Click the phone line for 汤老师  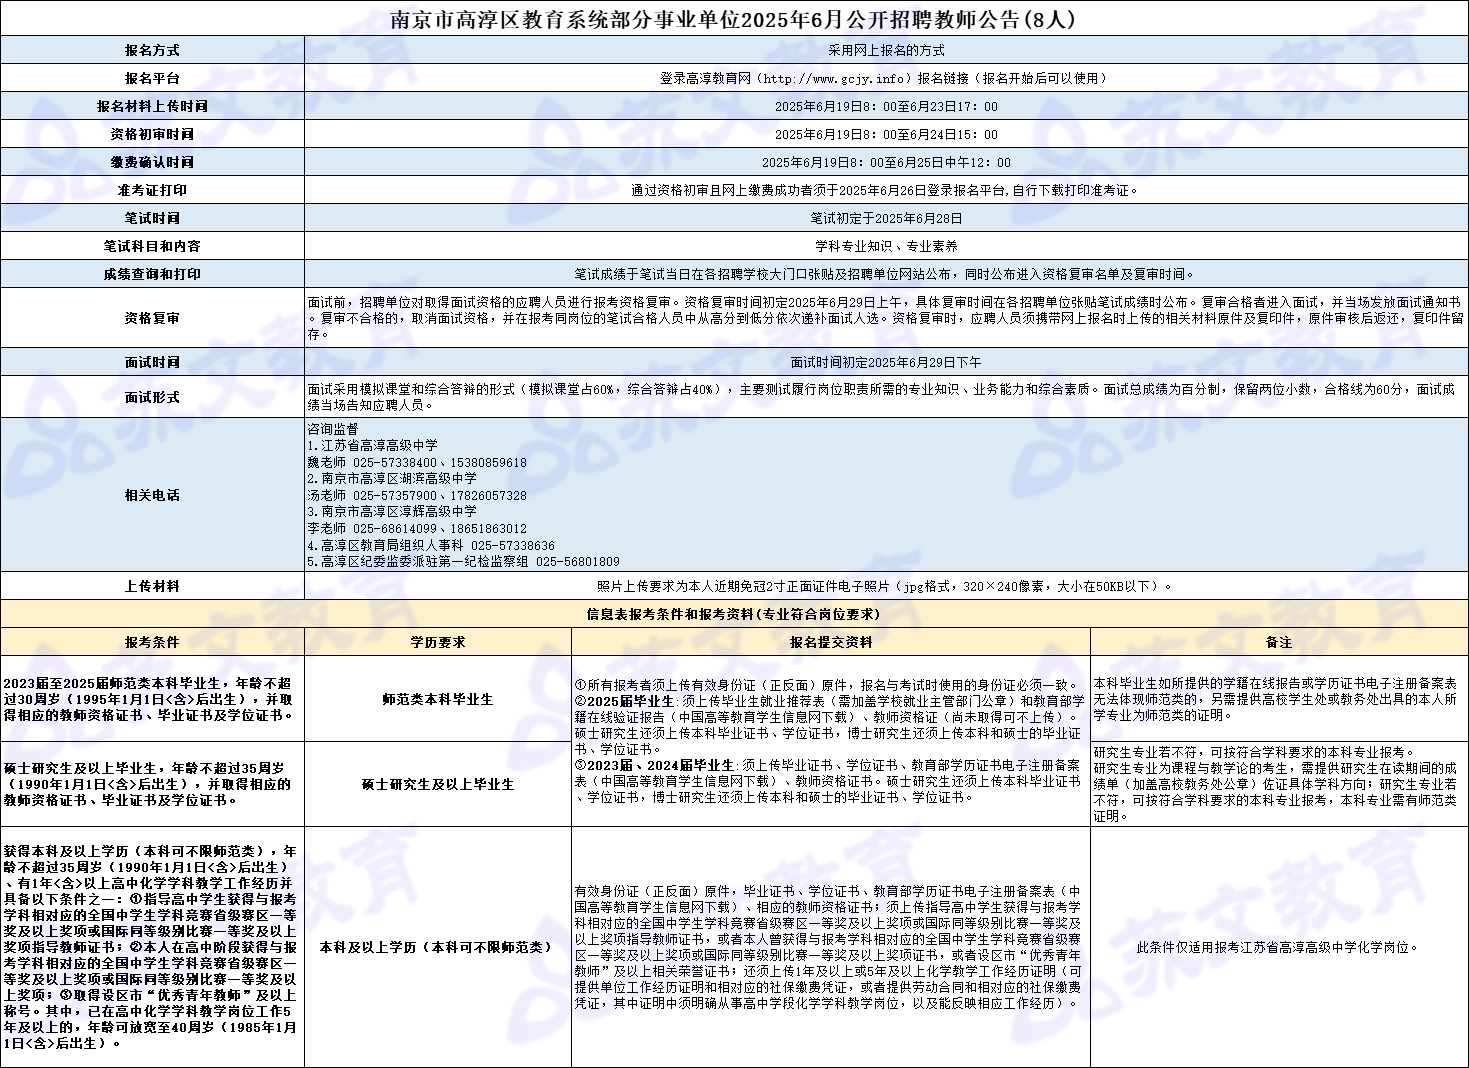coord(417,496)
